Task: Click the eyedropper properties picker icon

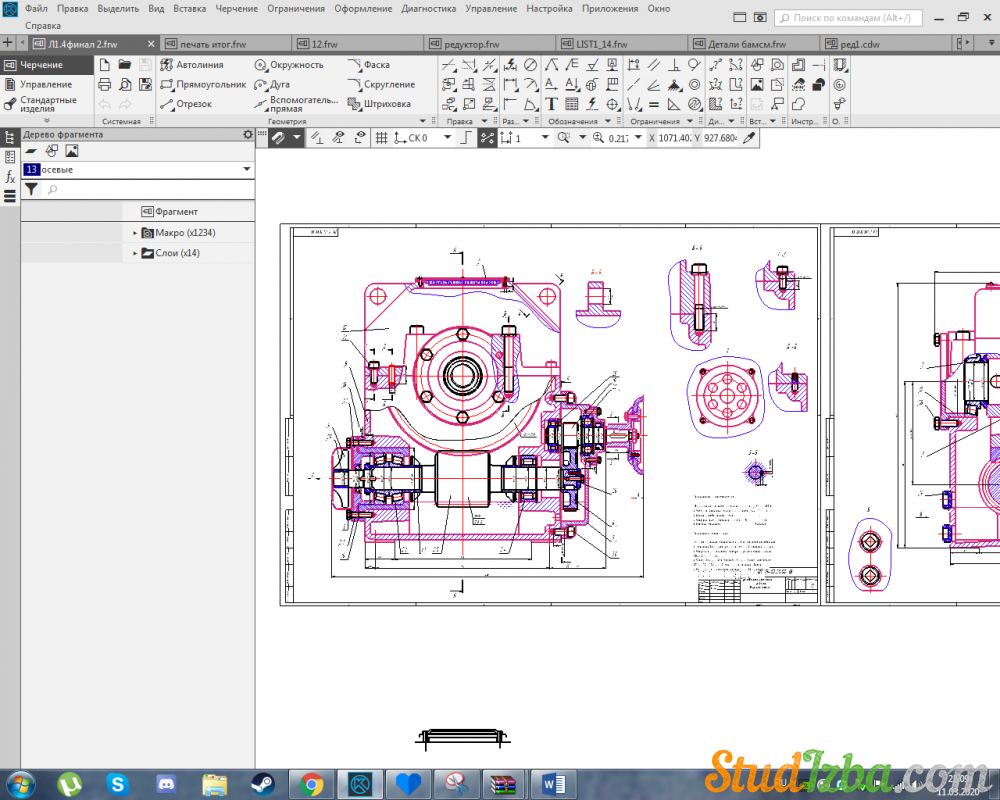Action: point(748,138)
